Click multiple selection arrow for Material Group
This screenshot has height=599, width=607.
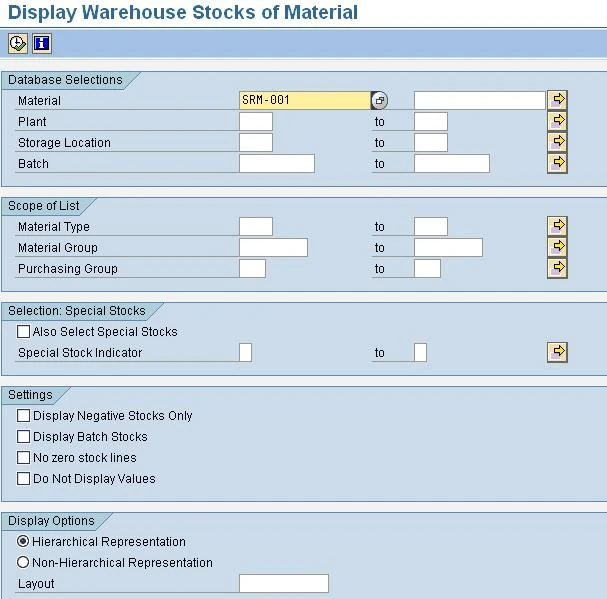click(558, 247)
